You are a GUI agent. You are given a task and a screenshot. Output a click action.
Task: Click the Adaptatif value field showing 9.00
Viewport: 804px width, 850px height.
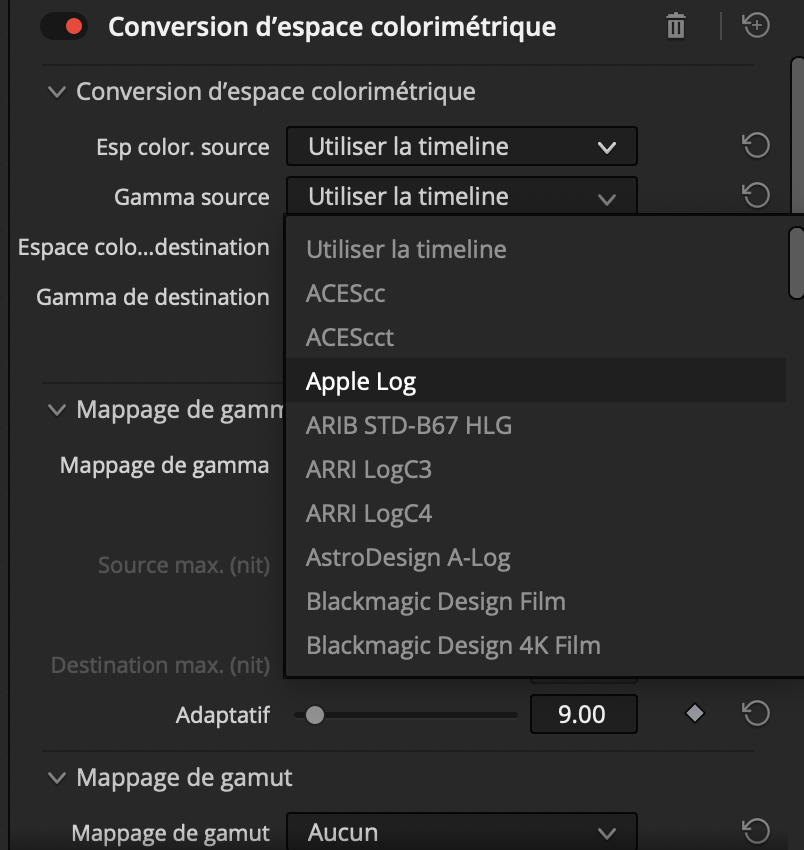[583, 714]
